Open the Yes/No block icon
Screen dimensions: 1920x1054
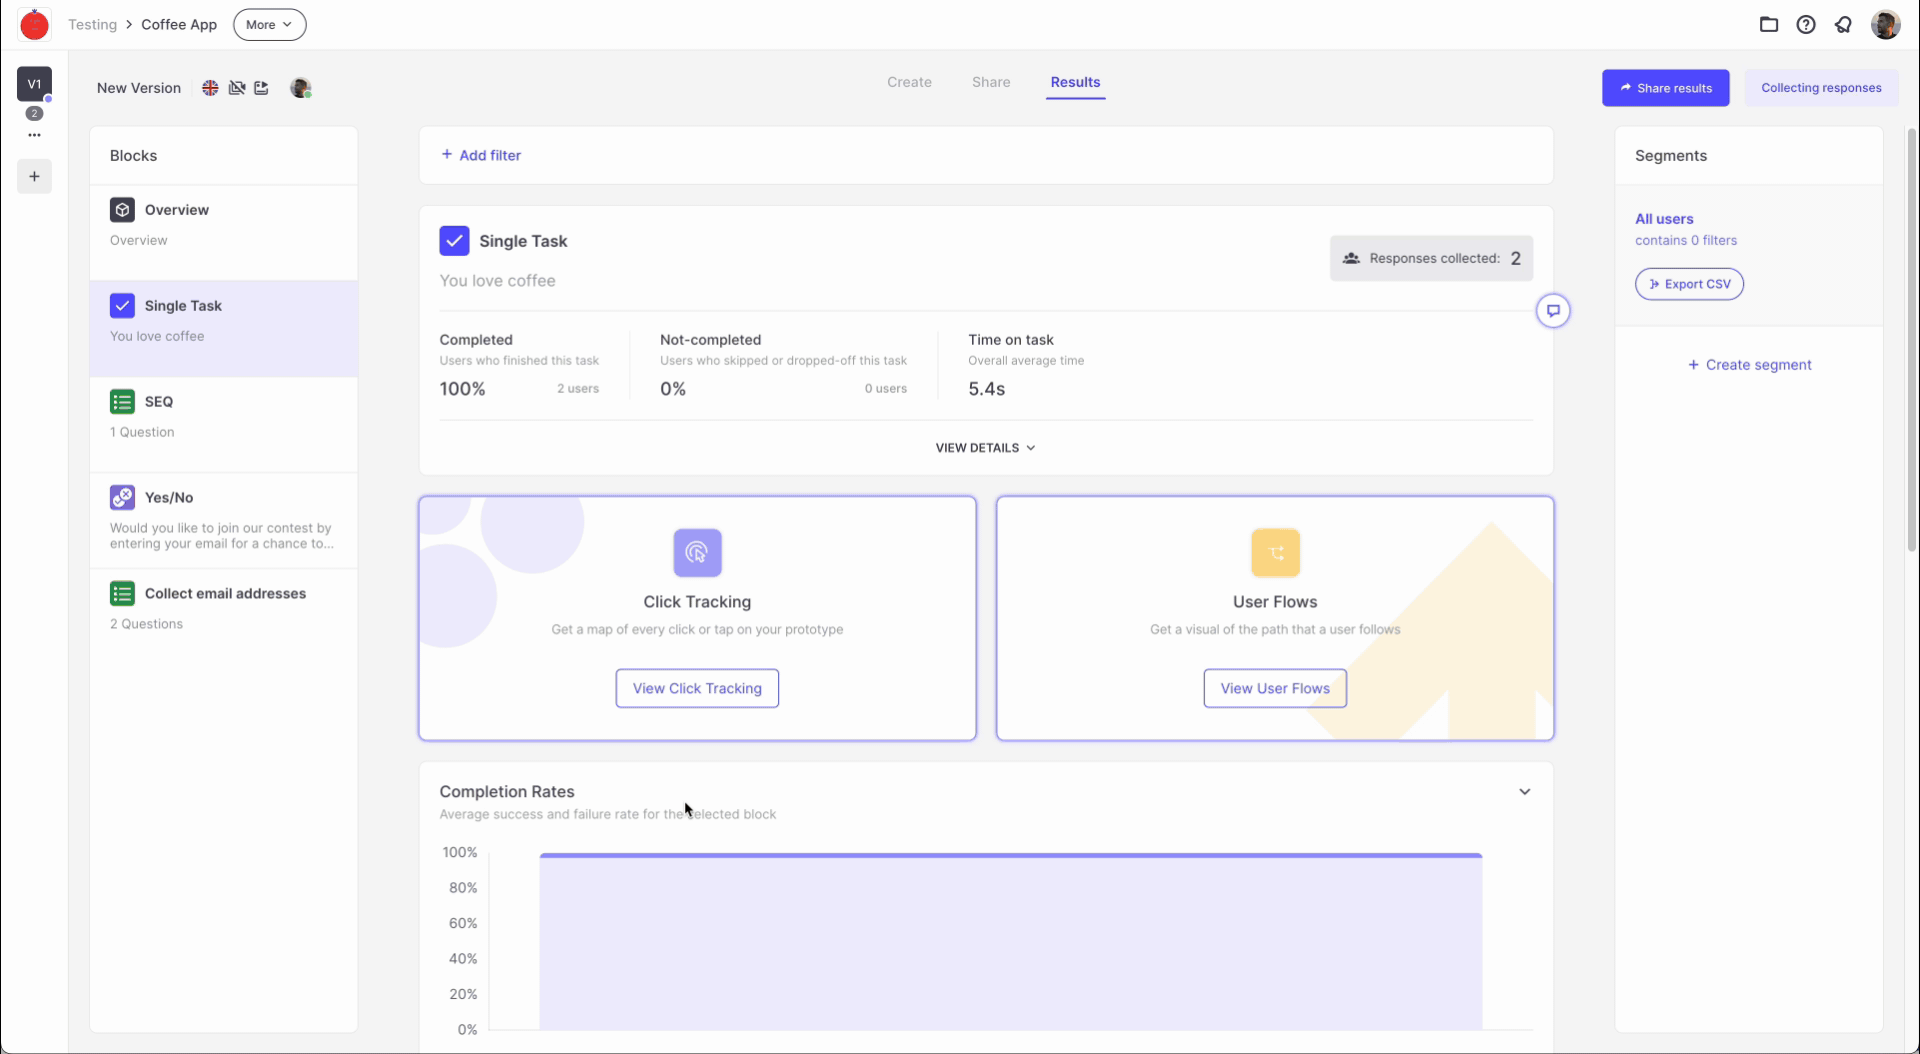pyautogui.click(x=121, y=497)
